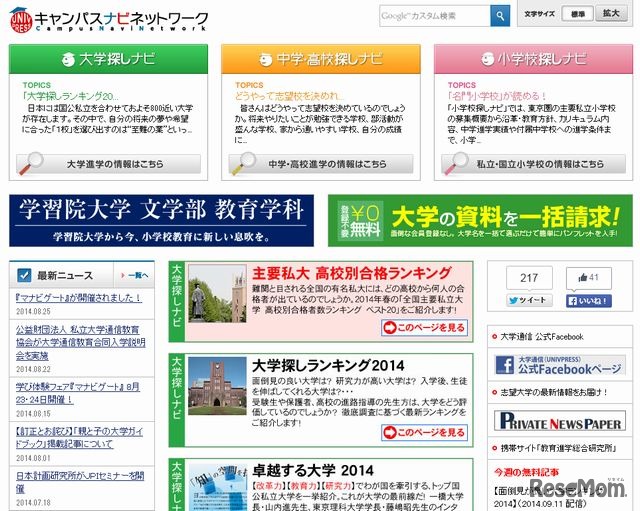Set text size to 拡大

coord(611,13)
